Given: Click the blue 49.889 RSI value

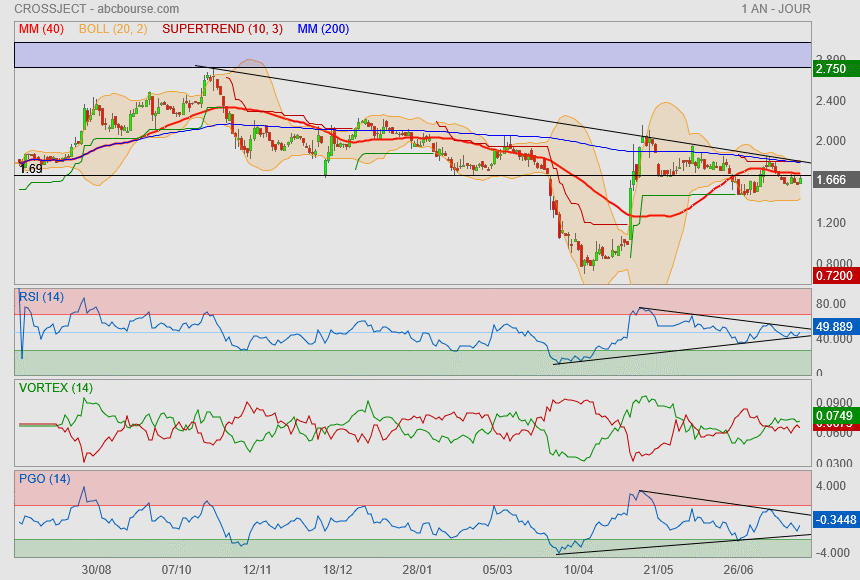Looking at the screenshot, I should pos(836,327).
